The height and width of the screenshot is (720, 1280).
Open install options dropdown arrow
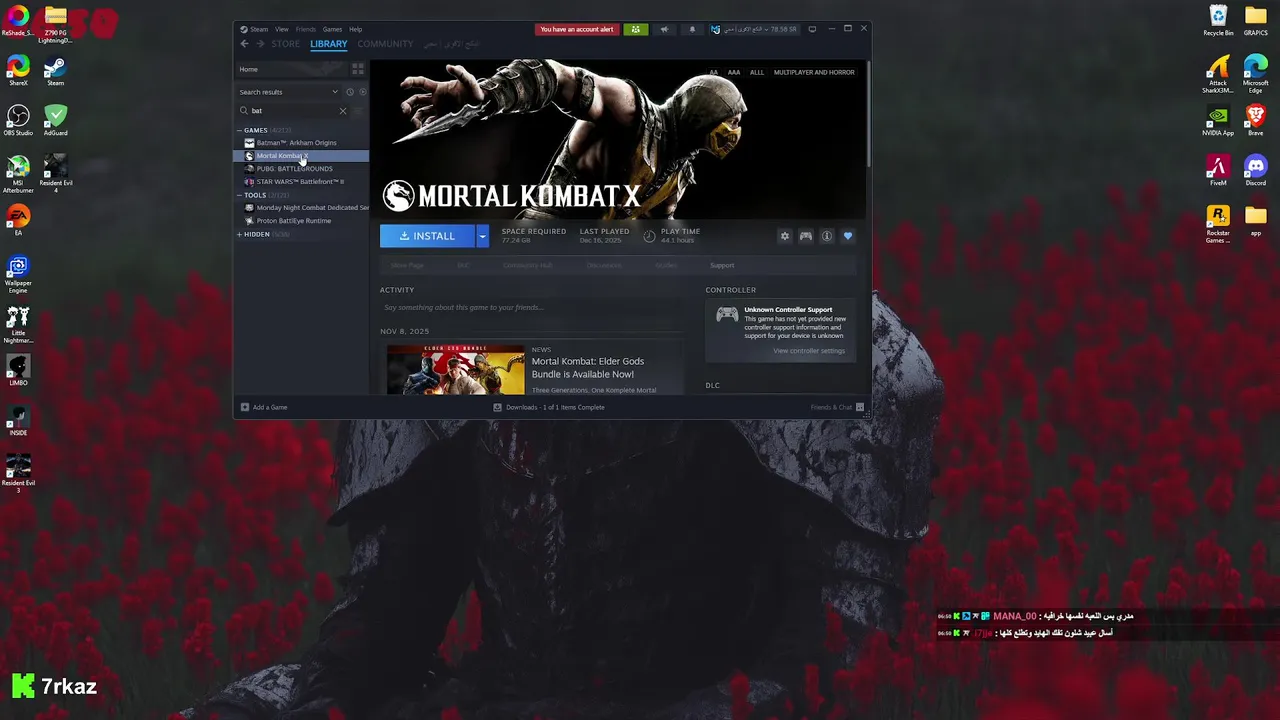click(x=482, y=236)
